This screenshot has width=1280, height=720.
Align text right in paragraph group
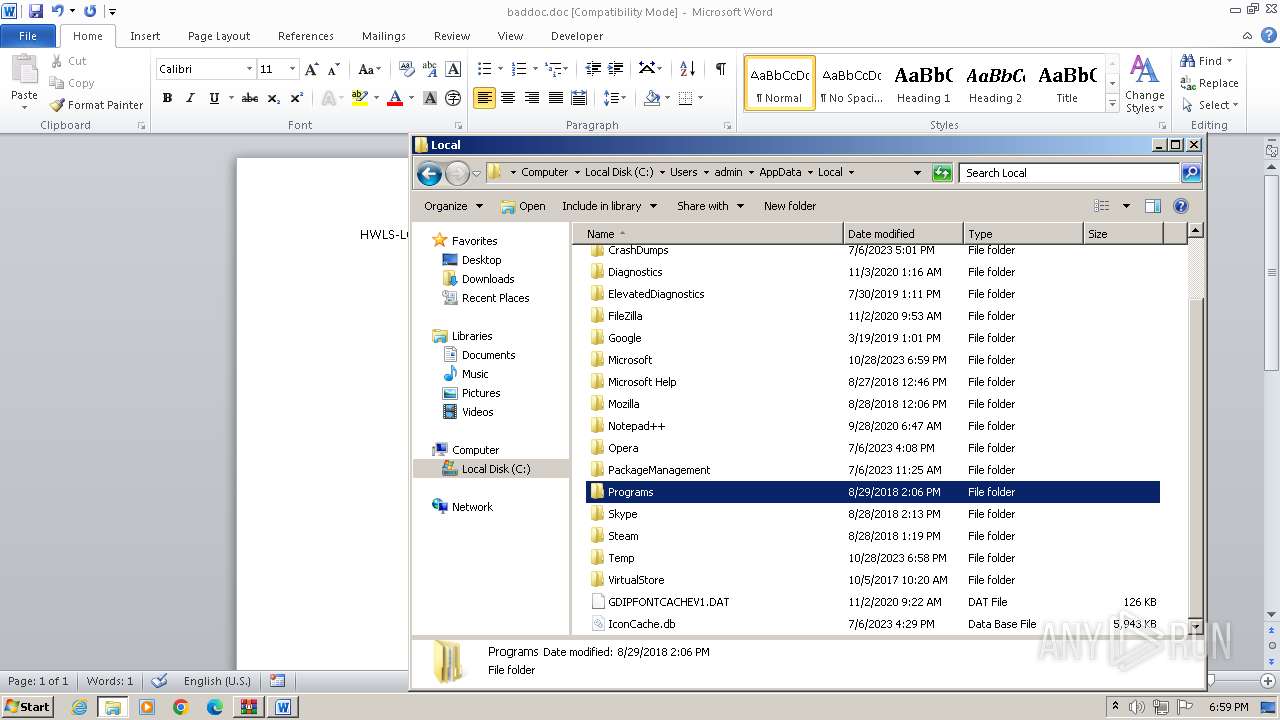tap(531, 98)
